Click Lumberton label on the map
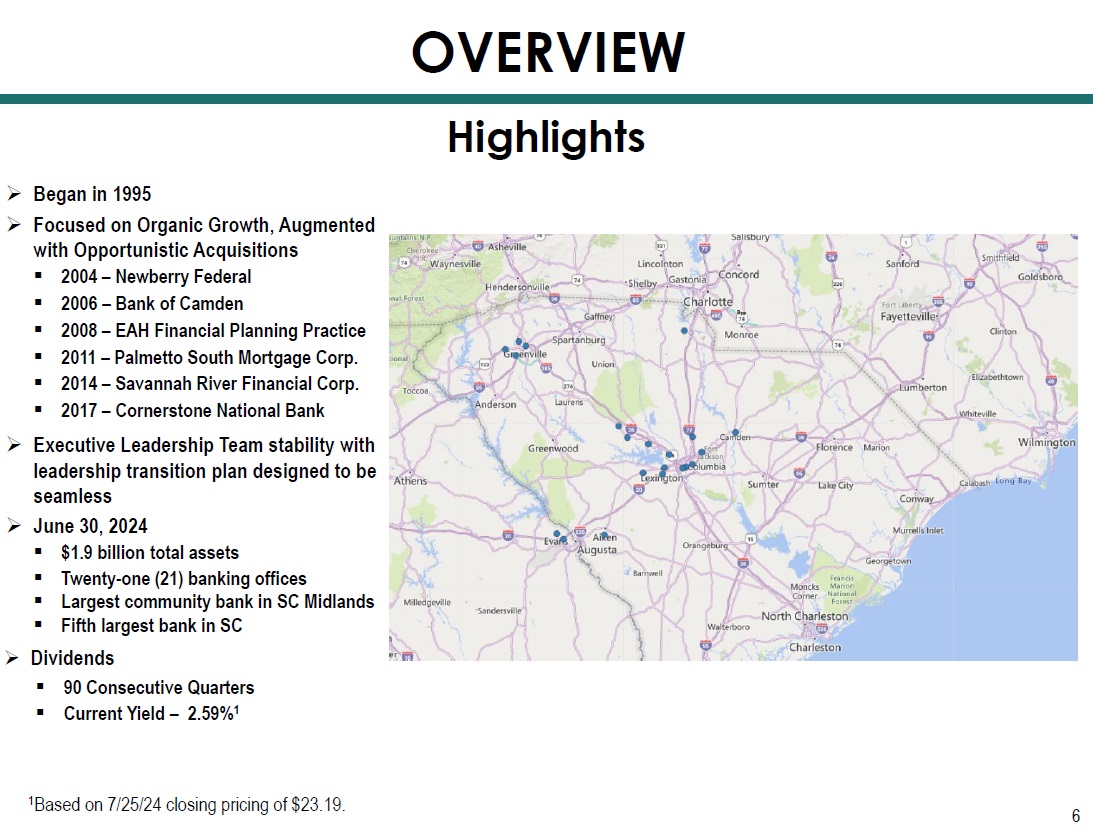The height and width of the screenshot is (839, 1093). pos(923,387)
